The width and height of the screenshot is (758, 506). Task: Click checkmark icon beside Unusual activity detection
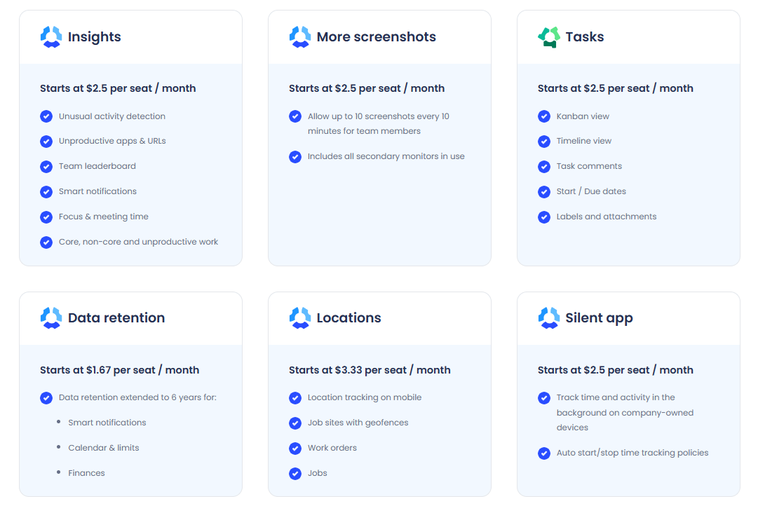[x=46, y=116]
